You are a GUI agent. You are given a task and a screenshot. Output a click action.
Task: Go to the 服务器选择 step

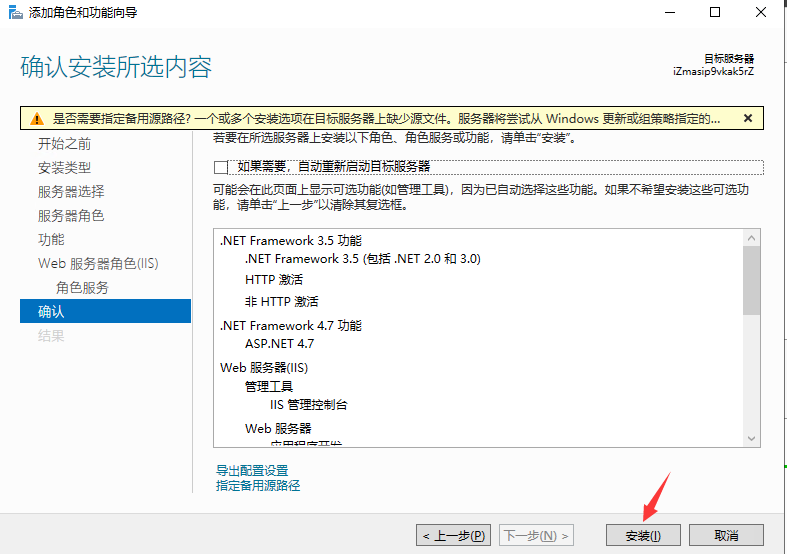(71, 192)
